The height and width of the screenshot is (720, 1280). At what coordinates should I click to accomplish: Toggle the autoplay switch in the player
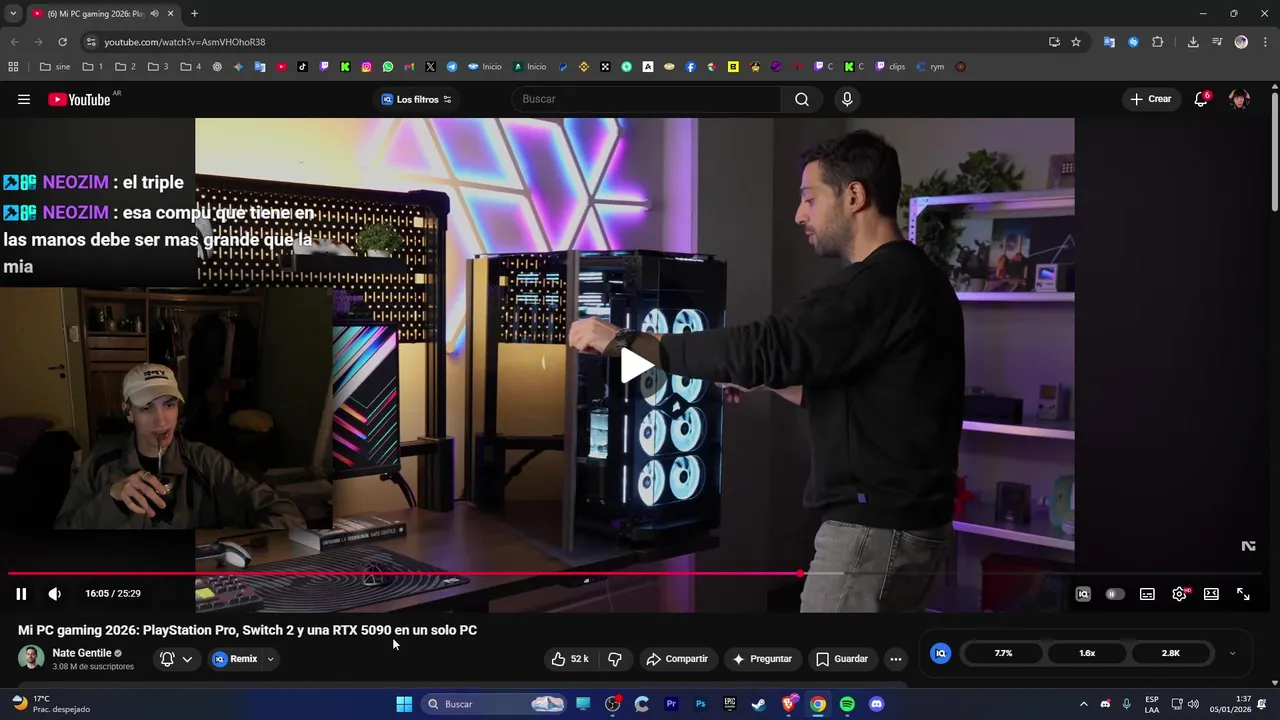(x=1114, y=594)
